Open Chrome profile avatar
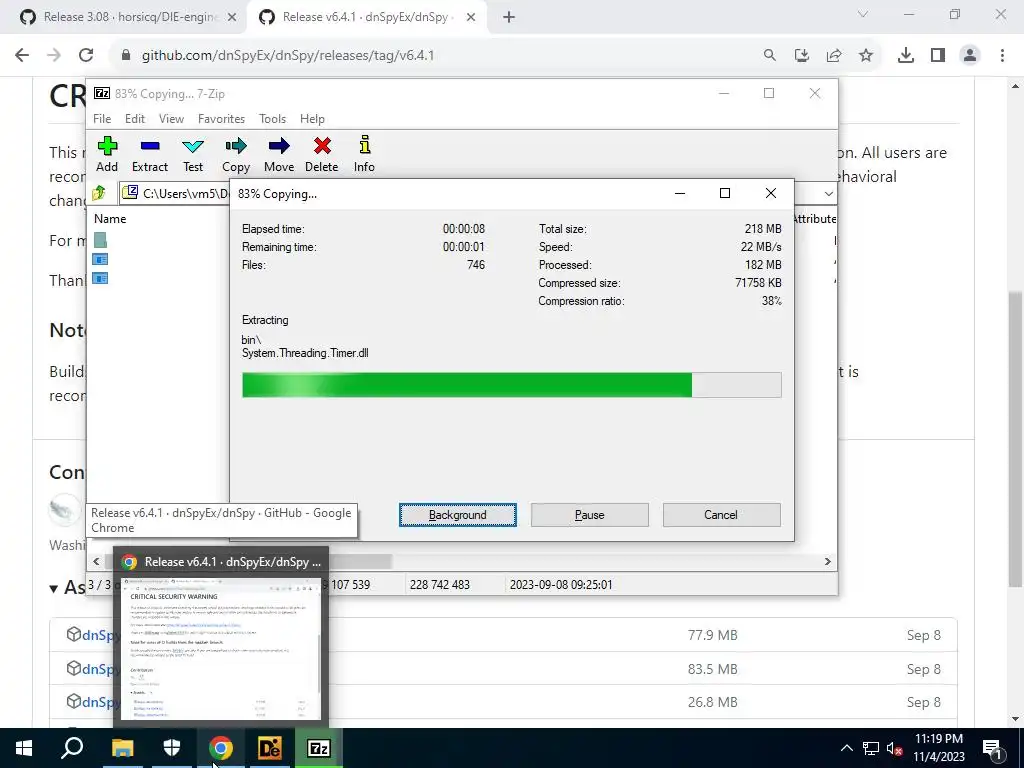The height and width of the screenshot is (768, 1024). (x=970, y=56)
